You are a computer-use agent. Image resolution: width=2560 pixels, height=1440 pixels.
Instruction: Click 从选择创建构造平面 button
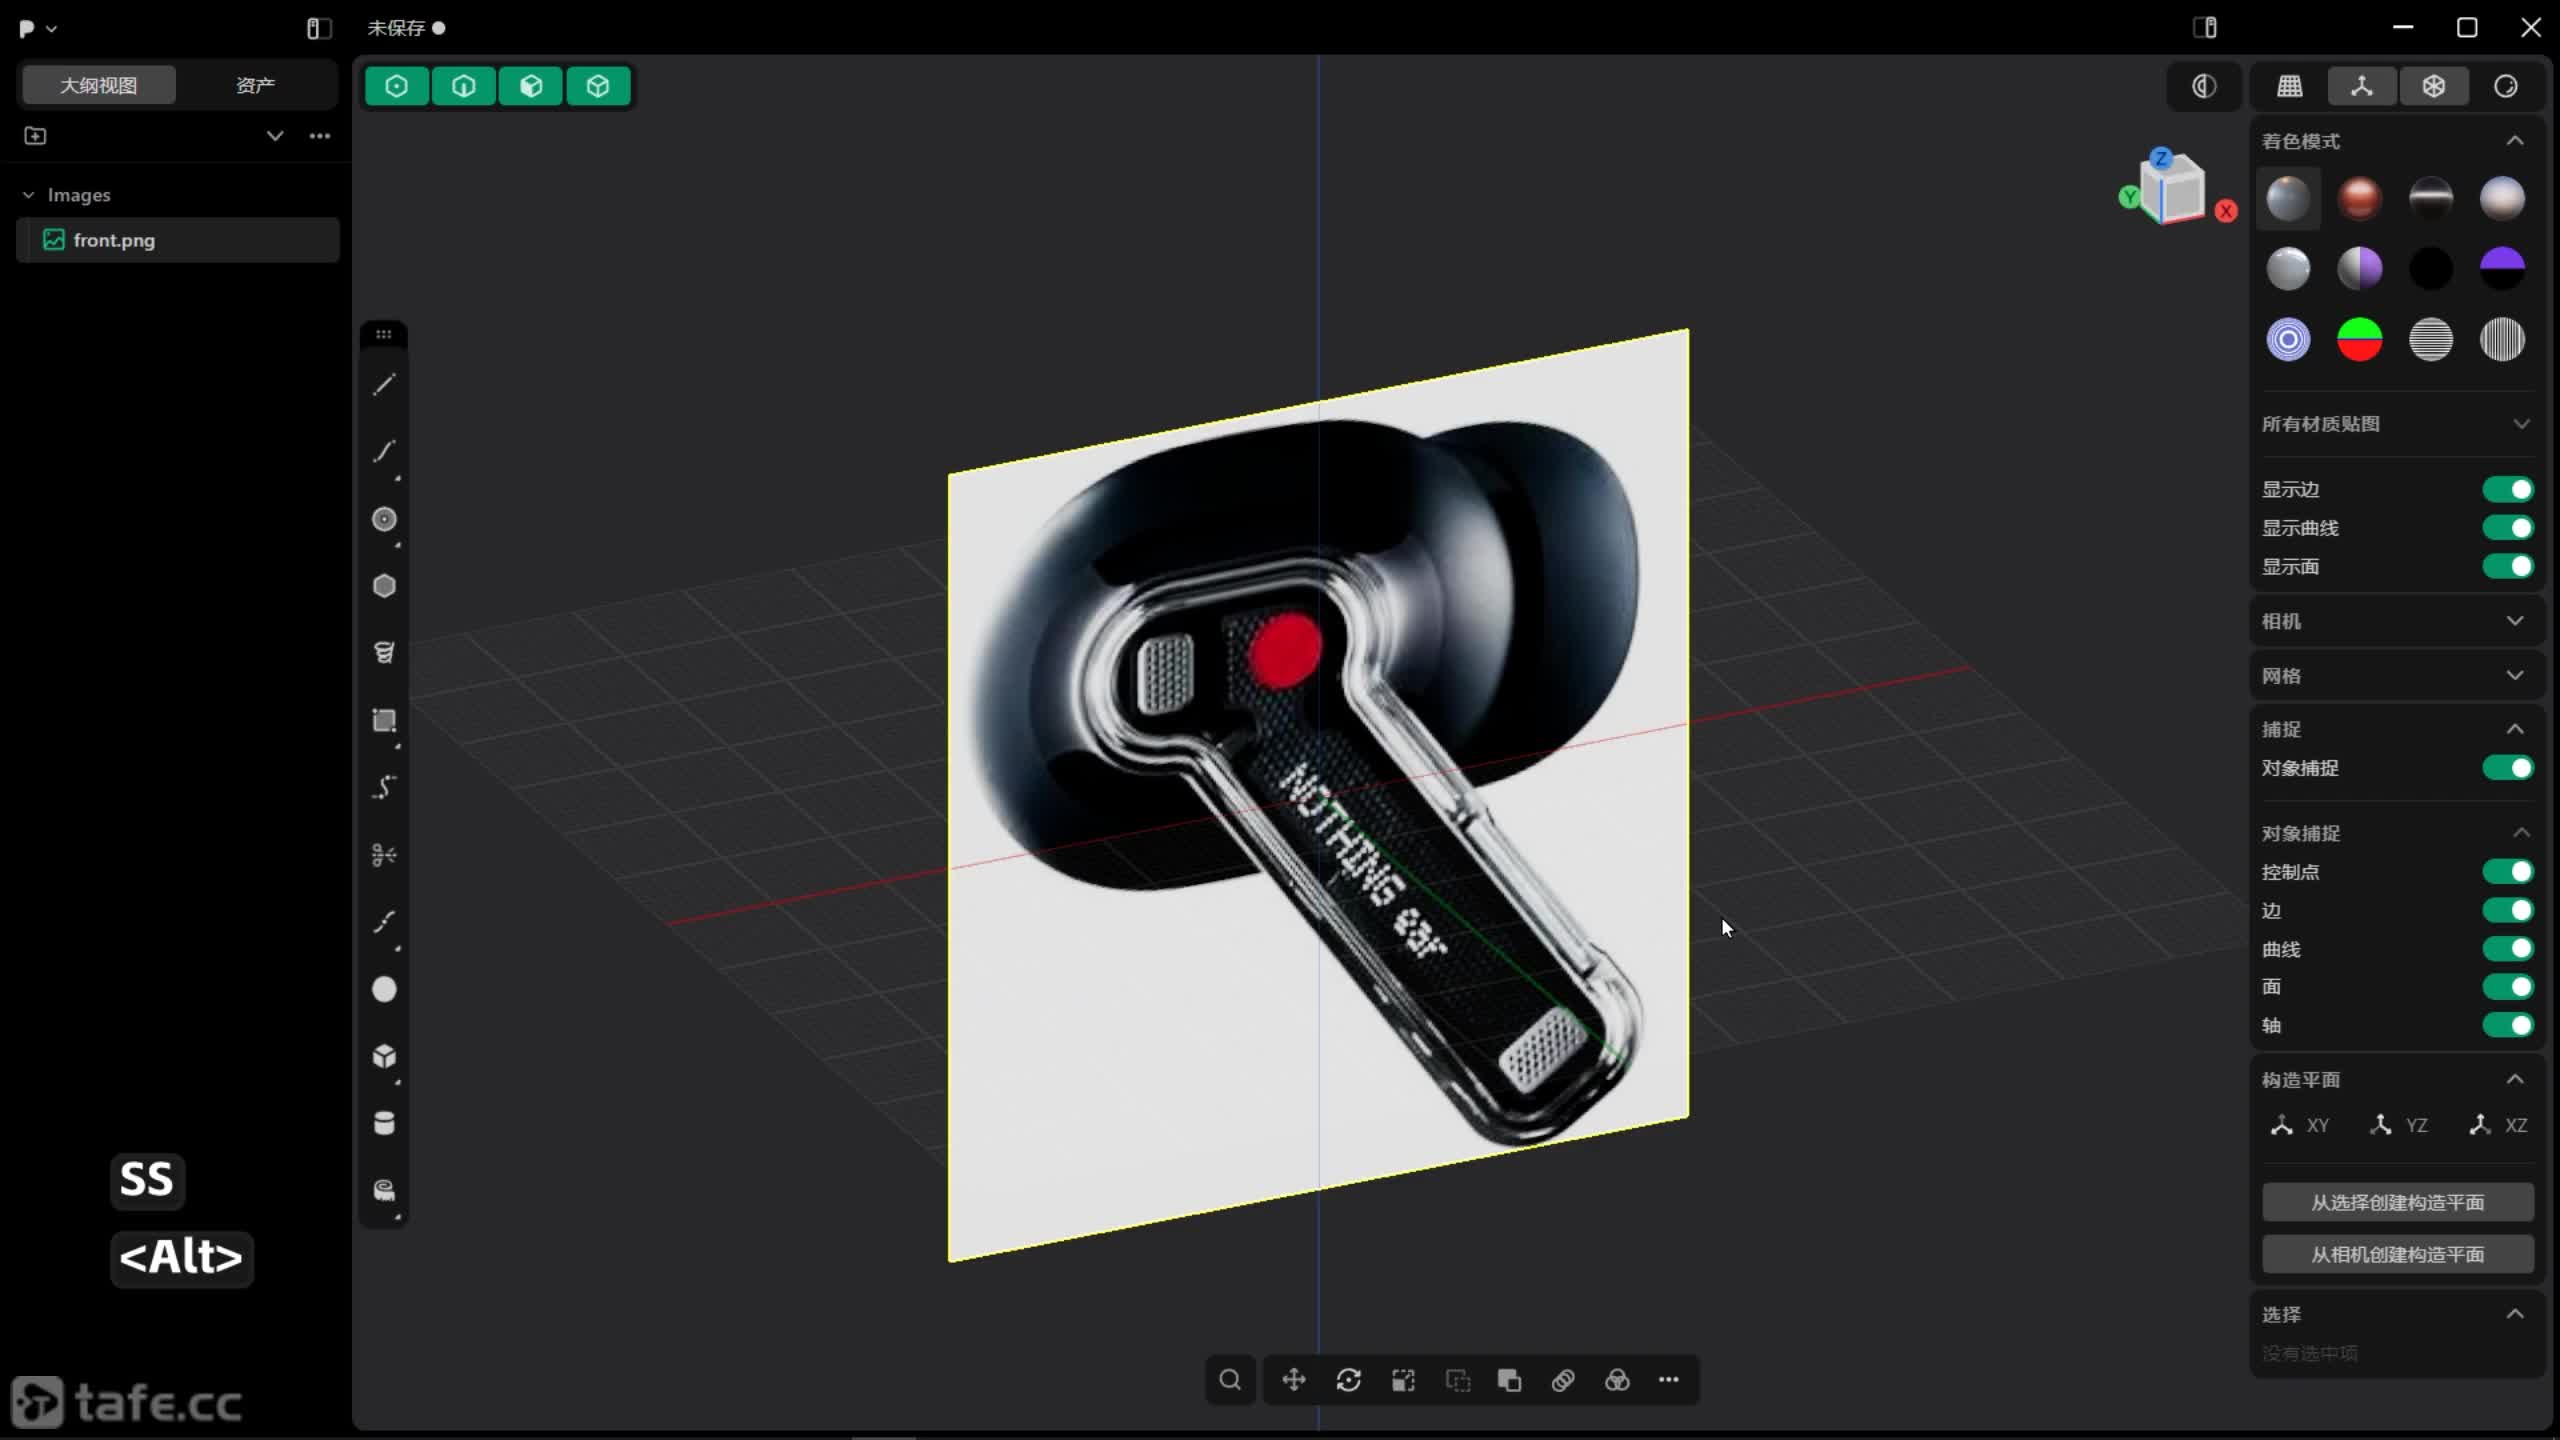(2397, 1202)
